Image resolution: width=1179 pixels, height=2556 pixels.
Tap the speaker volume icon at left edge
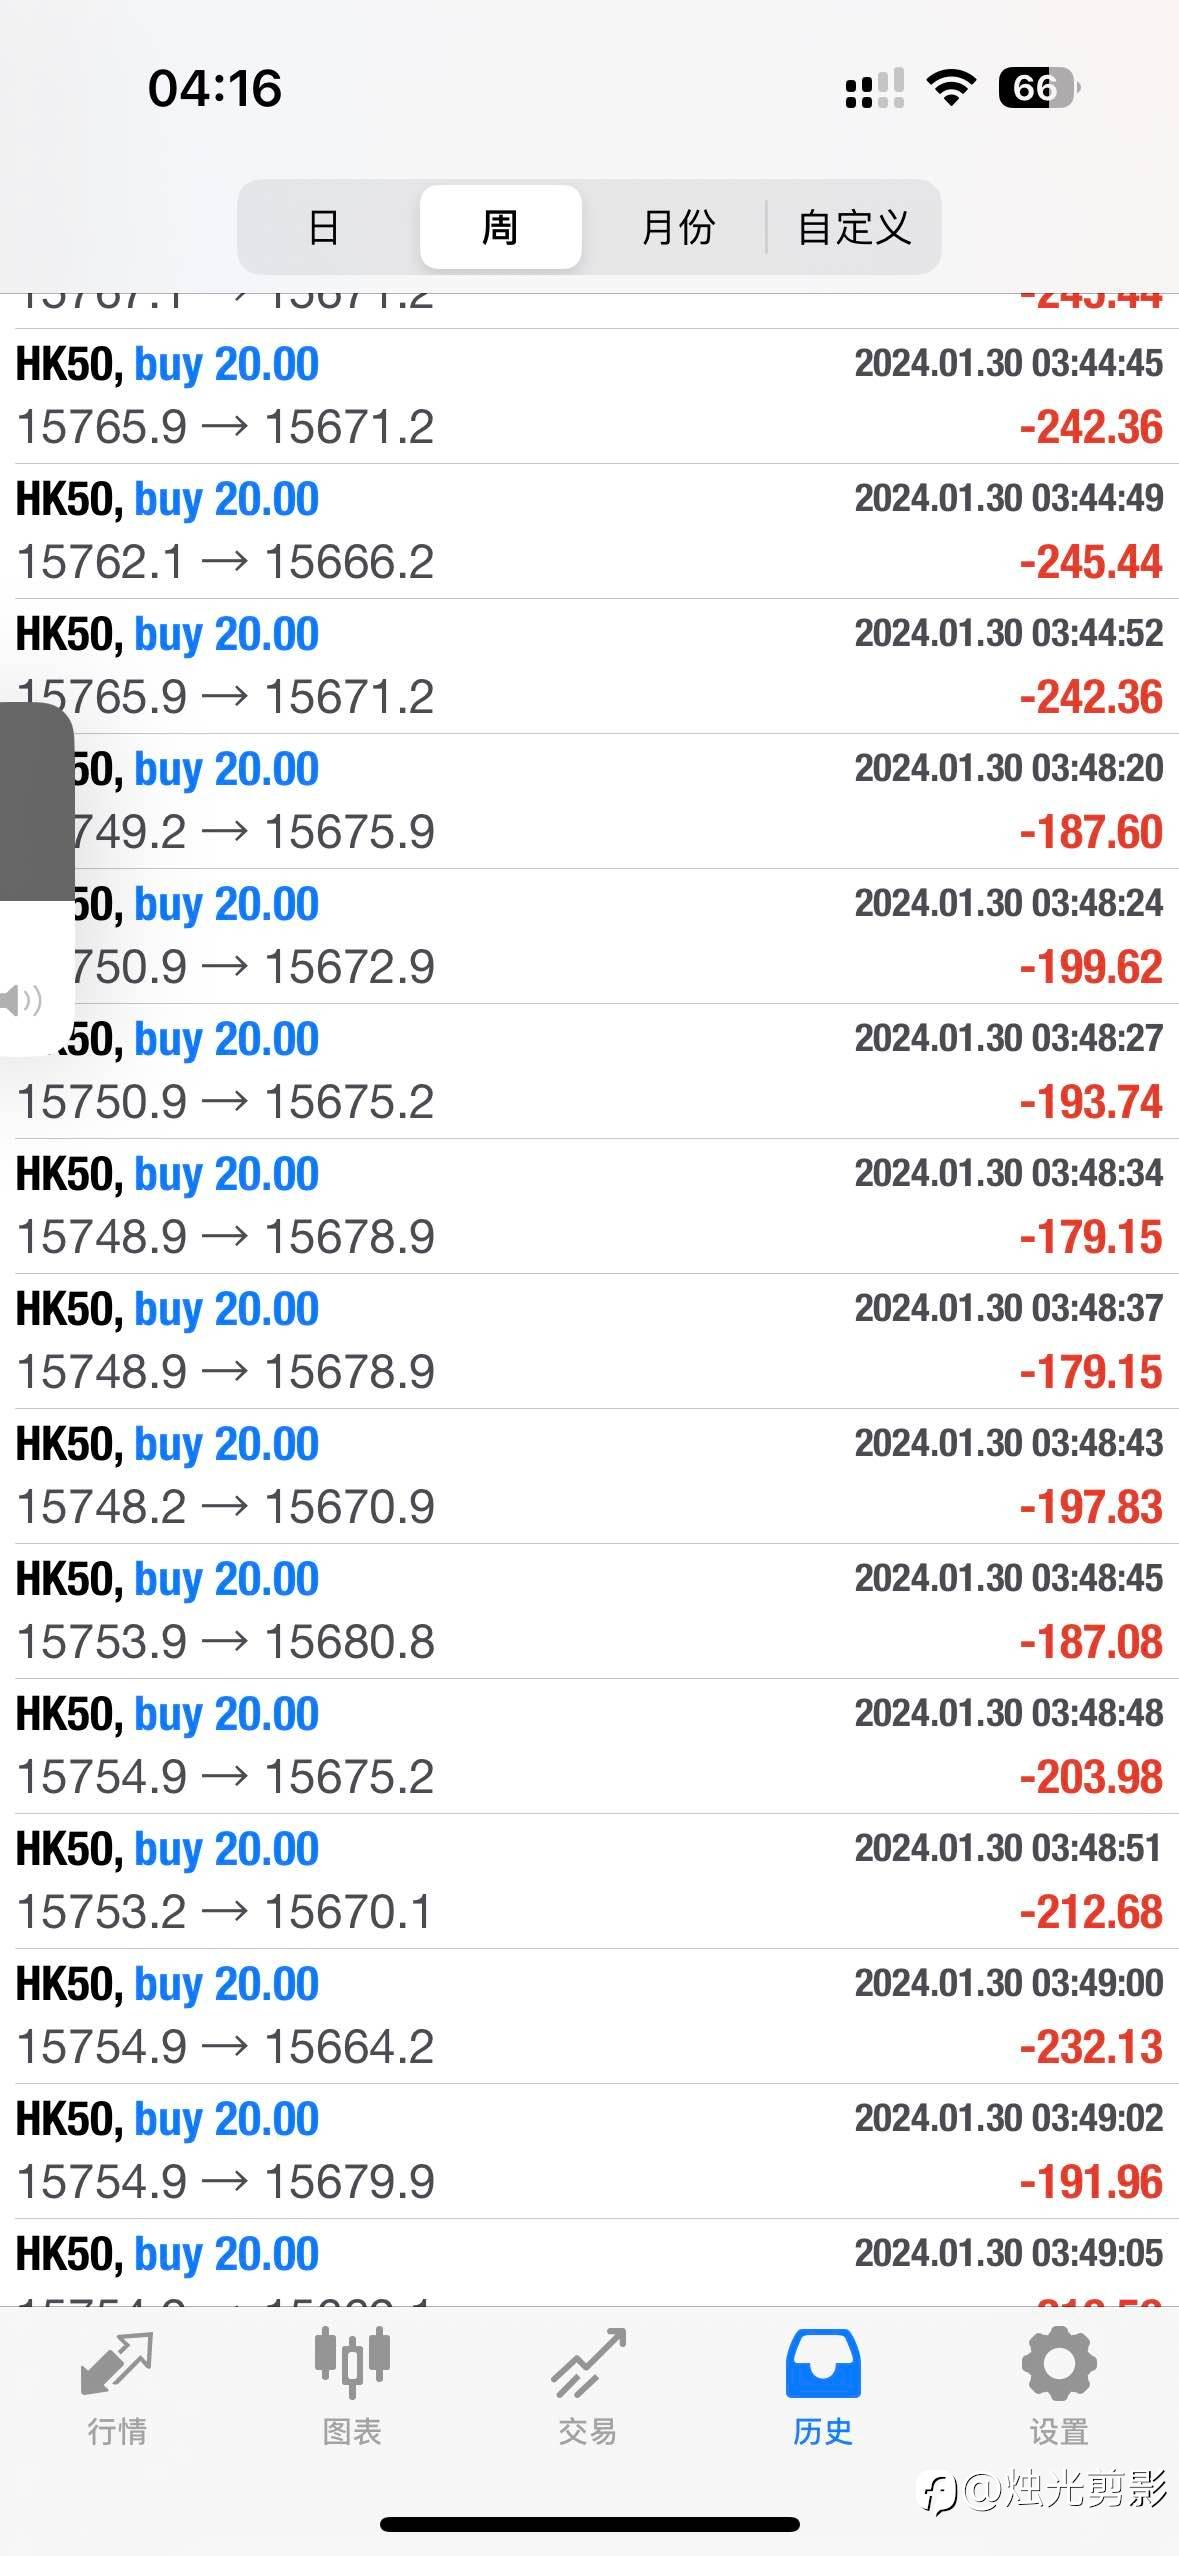click(20, 999)
